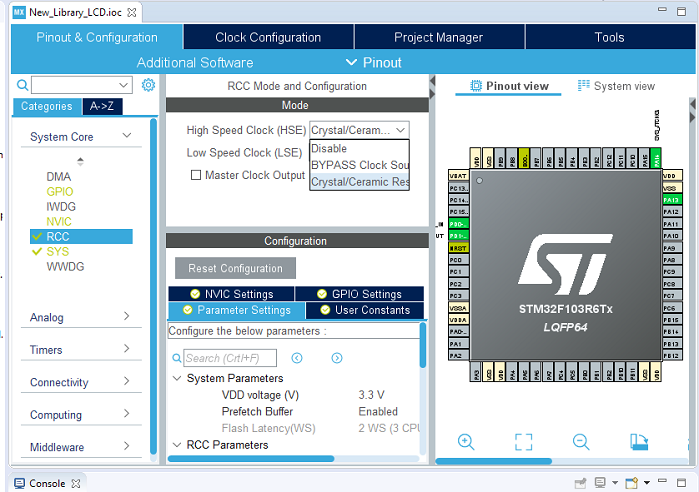The height and width of the screenshot is (492, 699).
Task: Collapse the left panel with splitter arrow
Action: pyautogui.click(x=432, y=81)
